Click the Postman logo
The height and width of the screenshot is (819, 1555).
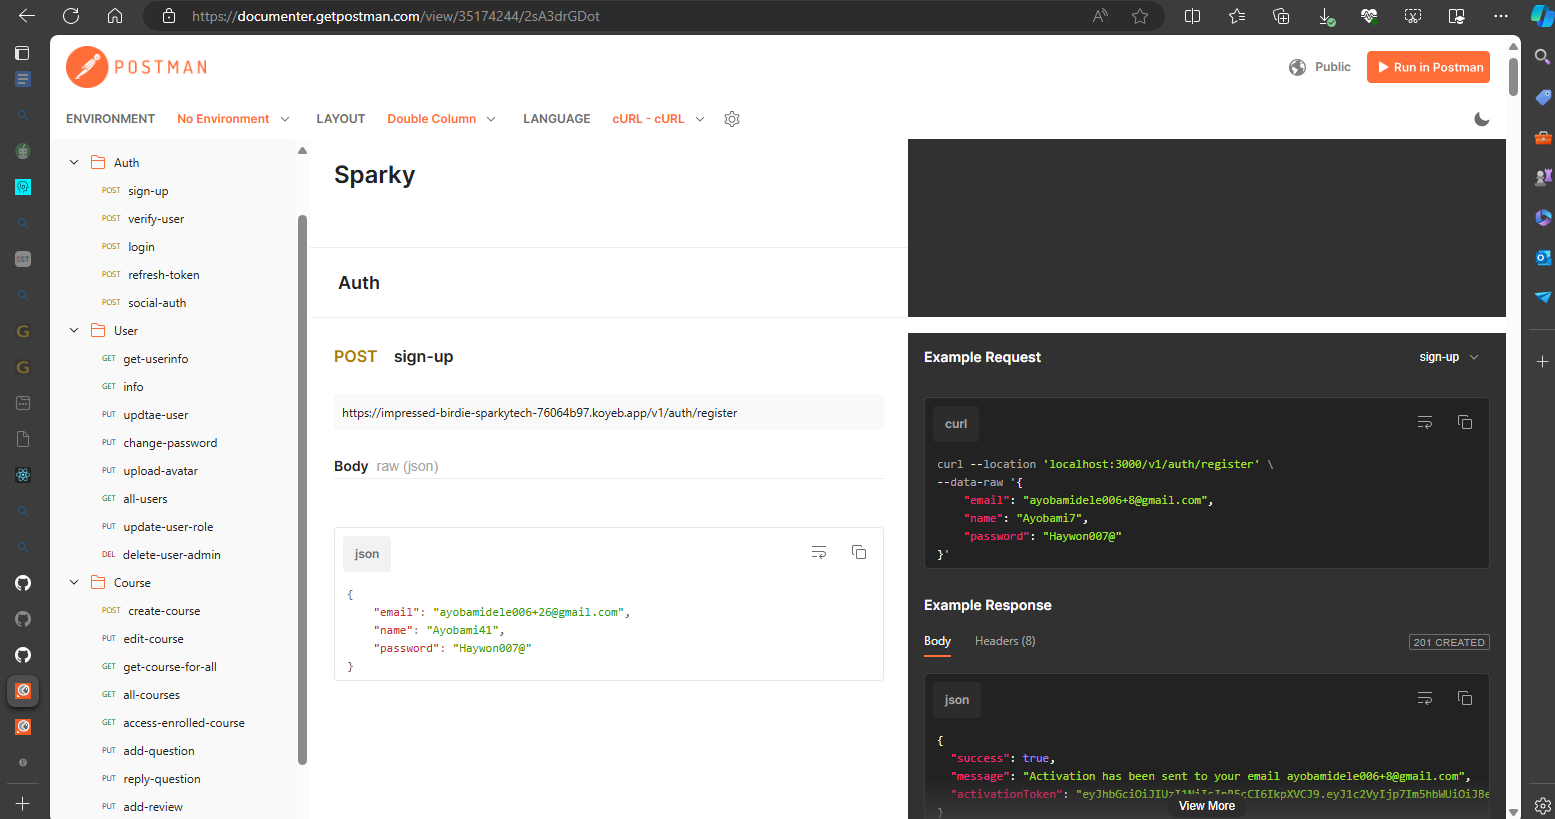(x=136, y=67)
